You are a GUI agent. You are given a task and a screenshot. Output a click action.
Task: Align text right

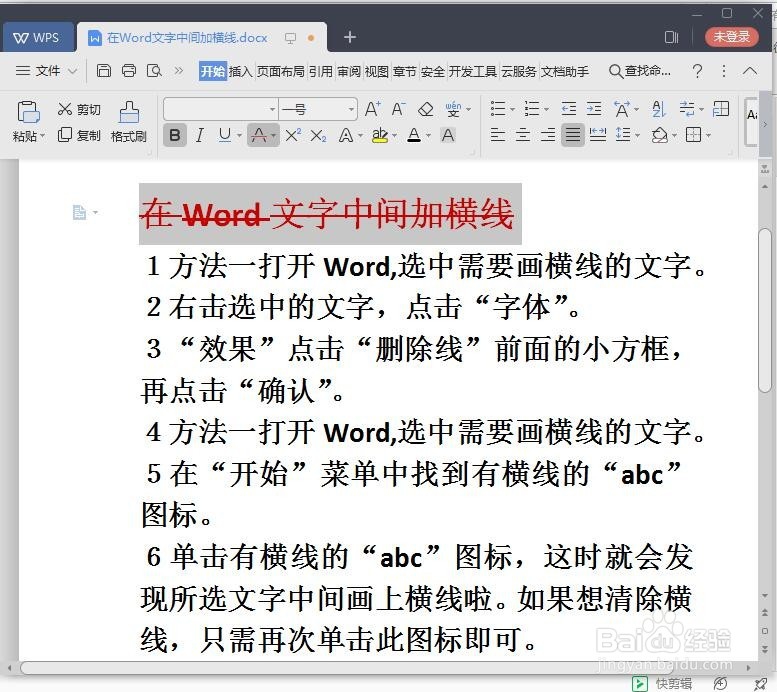(x=548, y=135)
